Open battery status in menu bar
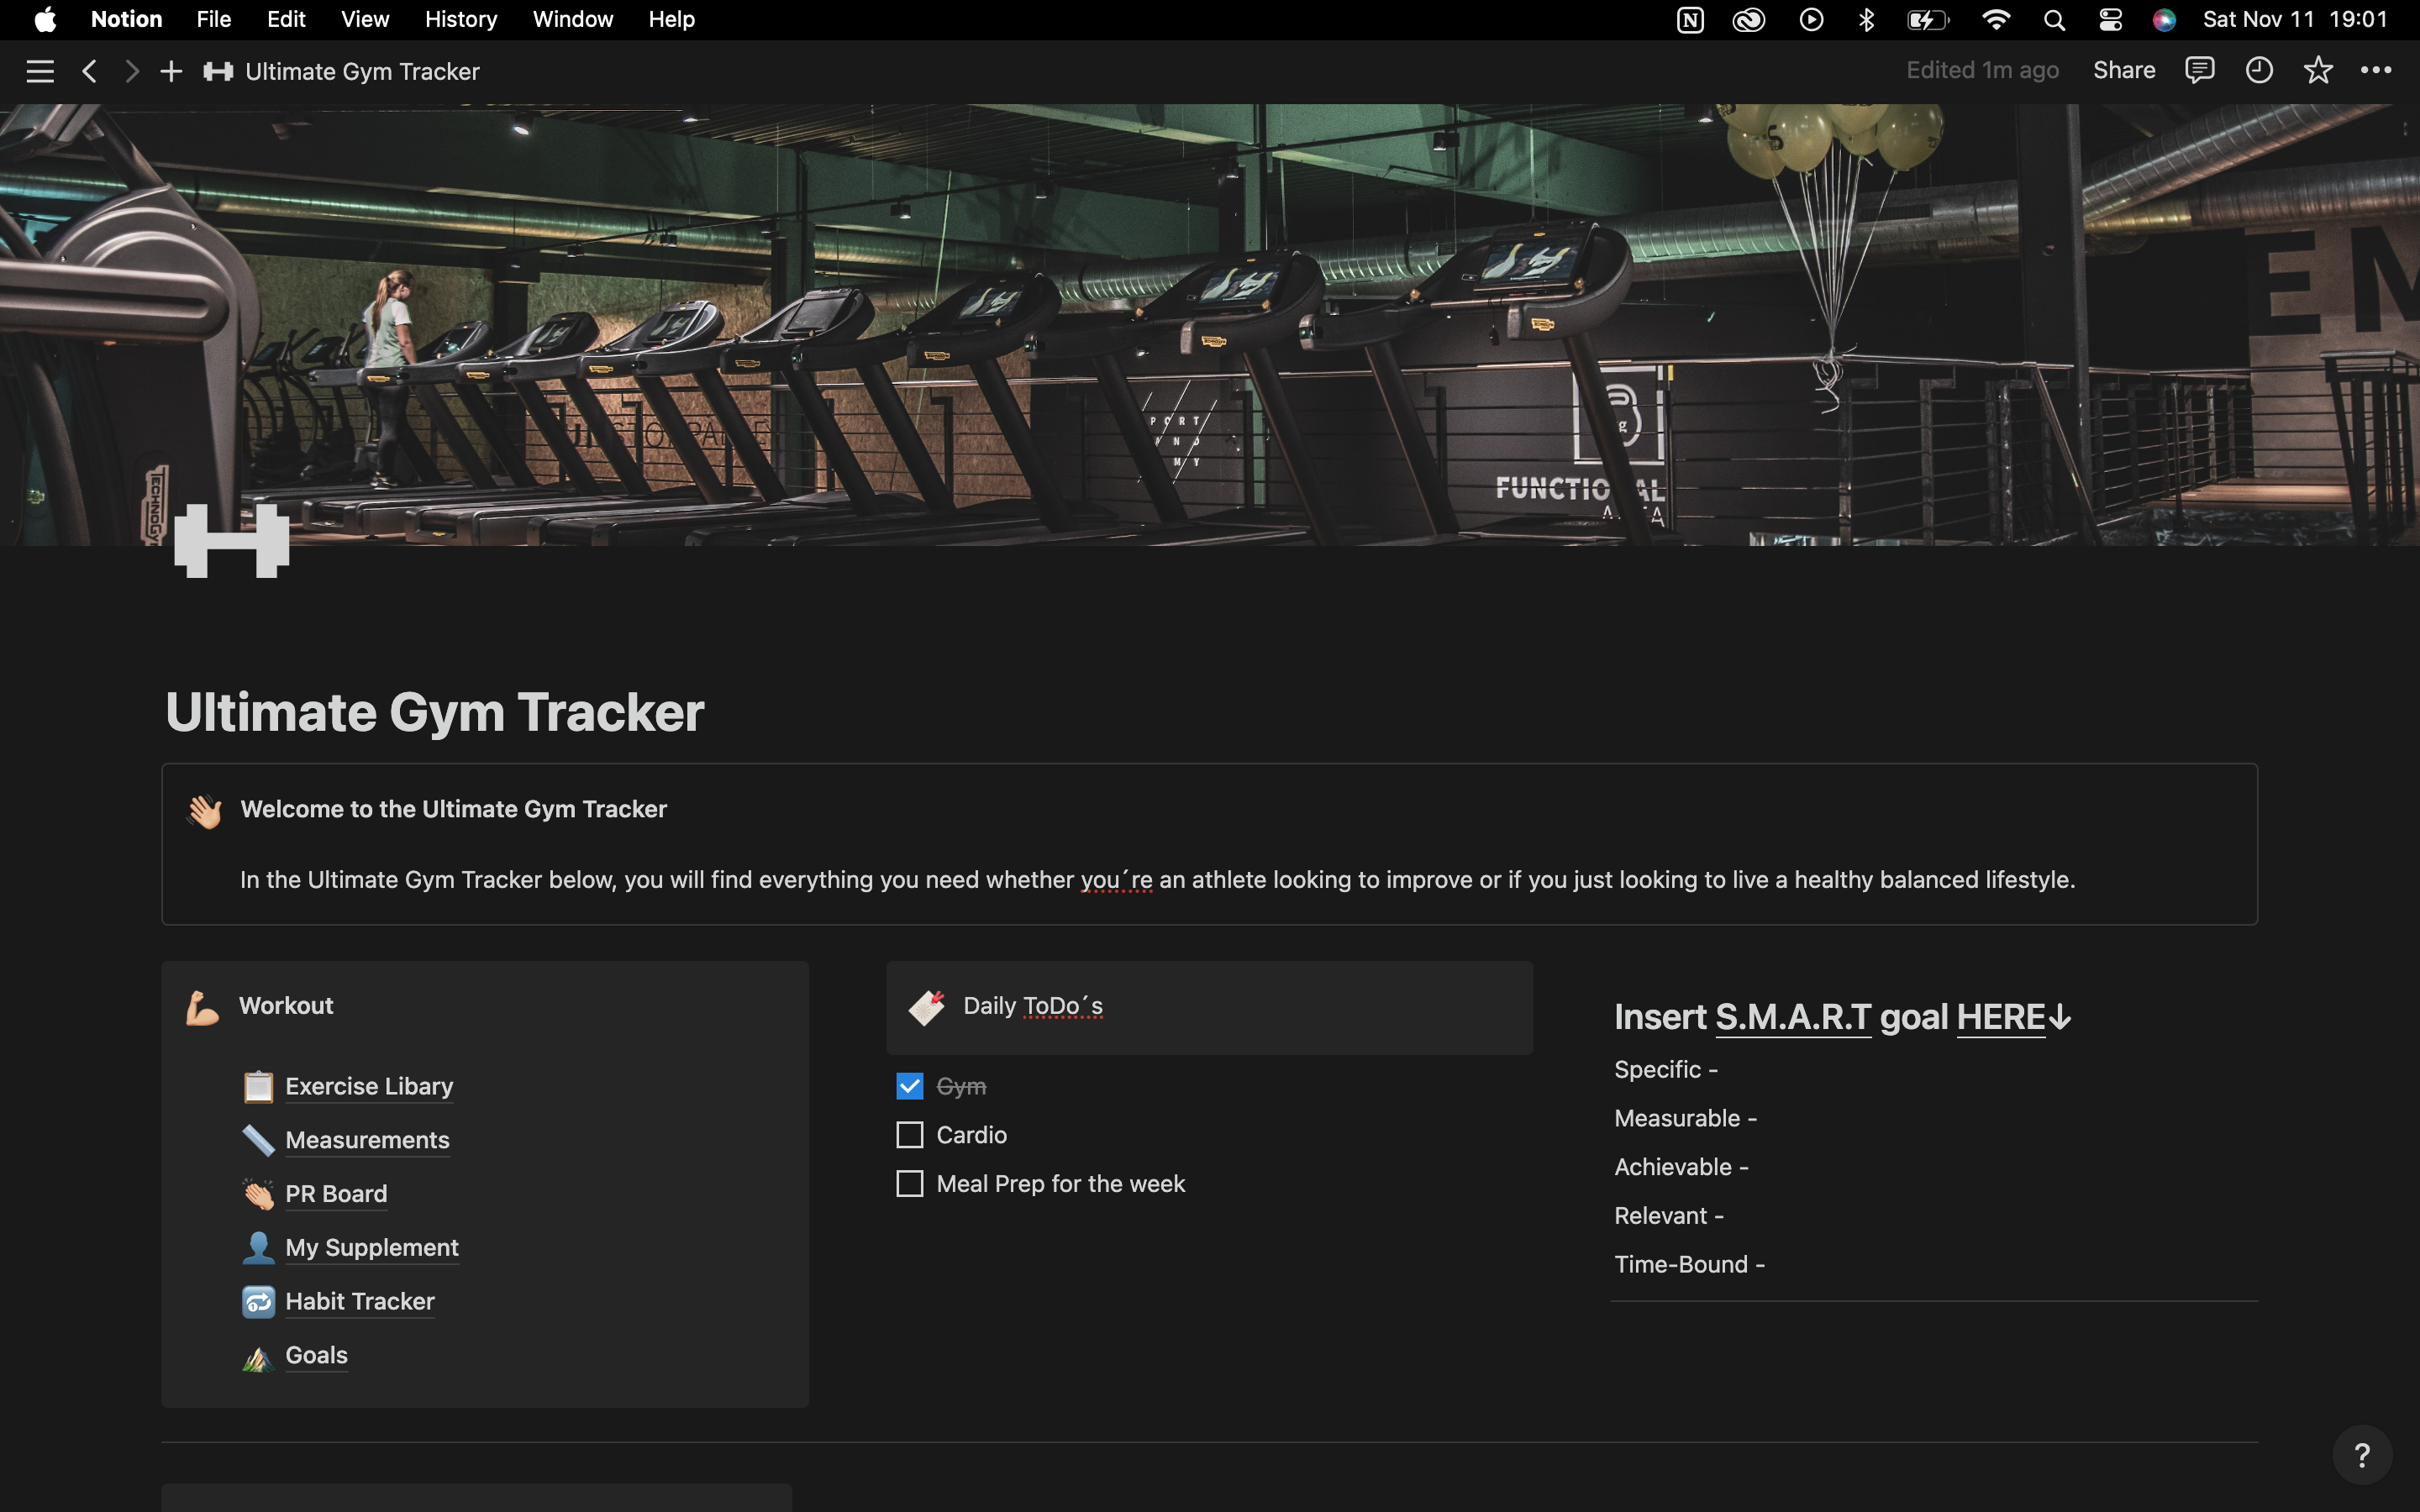2420x1512 pixels. (1928, 20)
